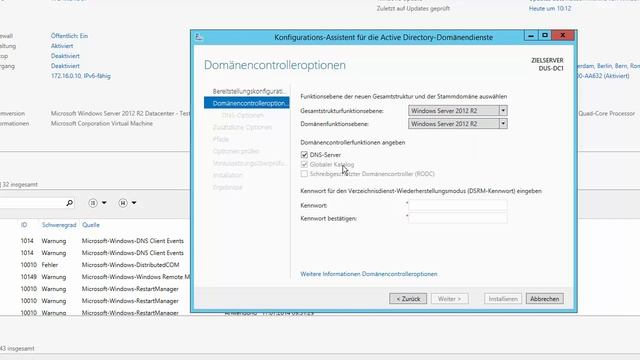Sort events by the Schweregrad column header
This screenshot has width=640, height=360.
(59, 225)
